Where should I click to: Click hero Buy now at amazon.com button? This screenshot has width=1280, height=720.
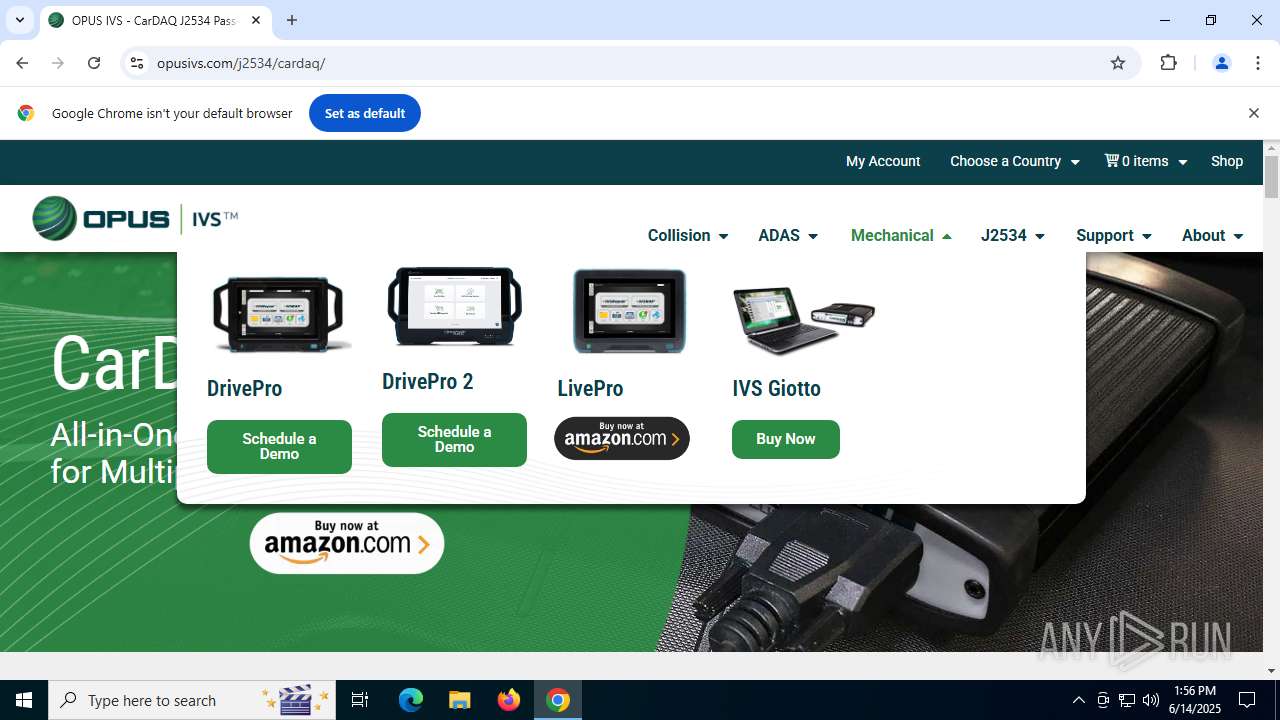(x=347, y=543)
